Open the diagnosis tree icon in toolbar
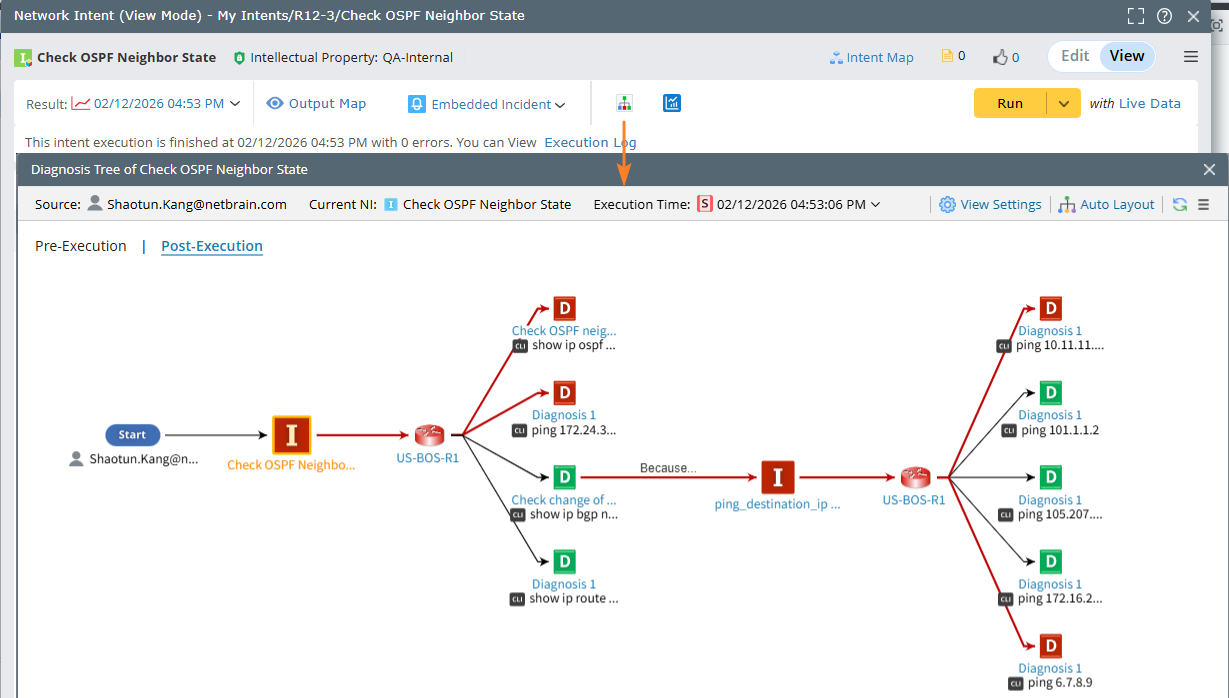1229x698 pixels. (x=624, y=103)
